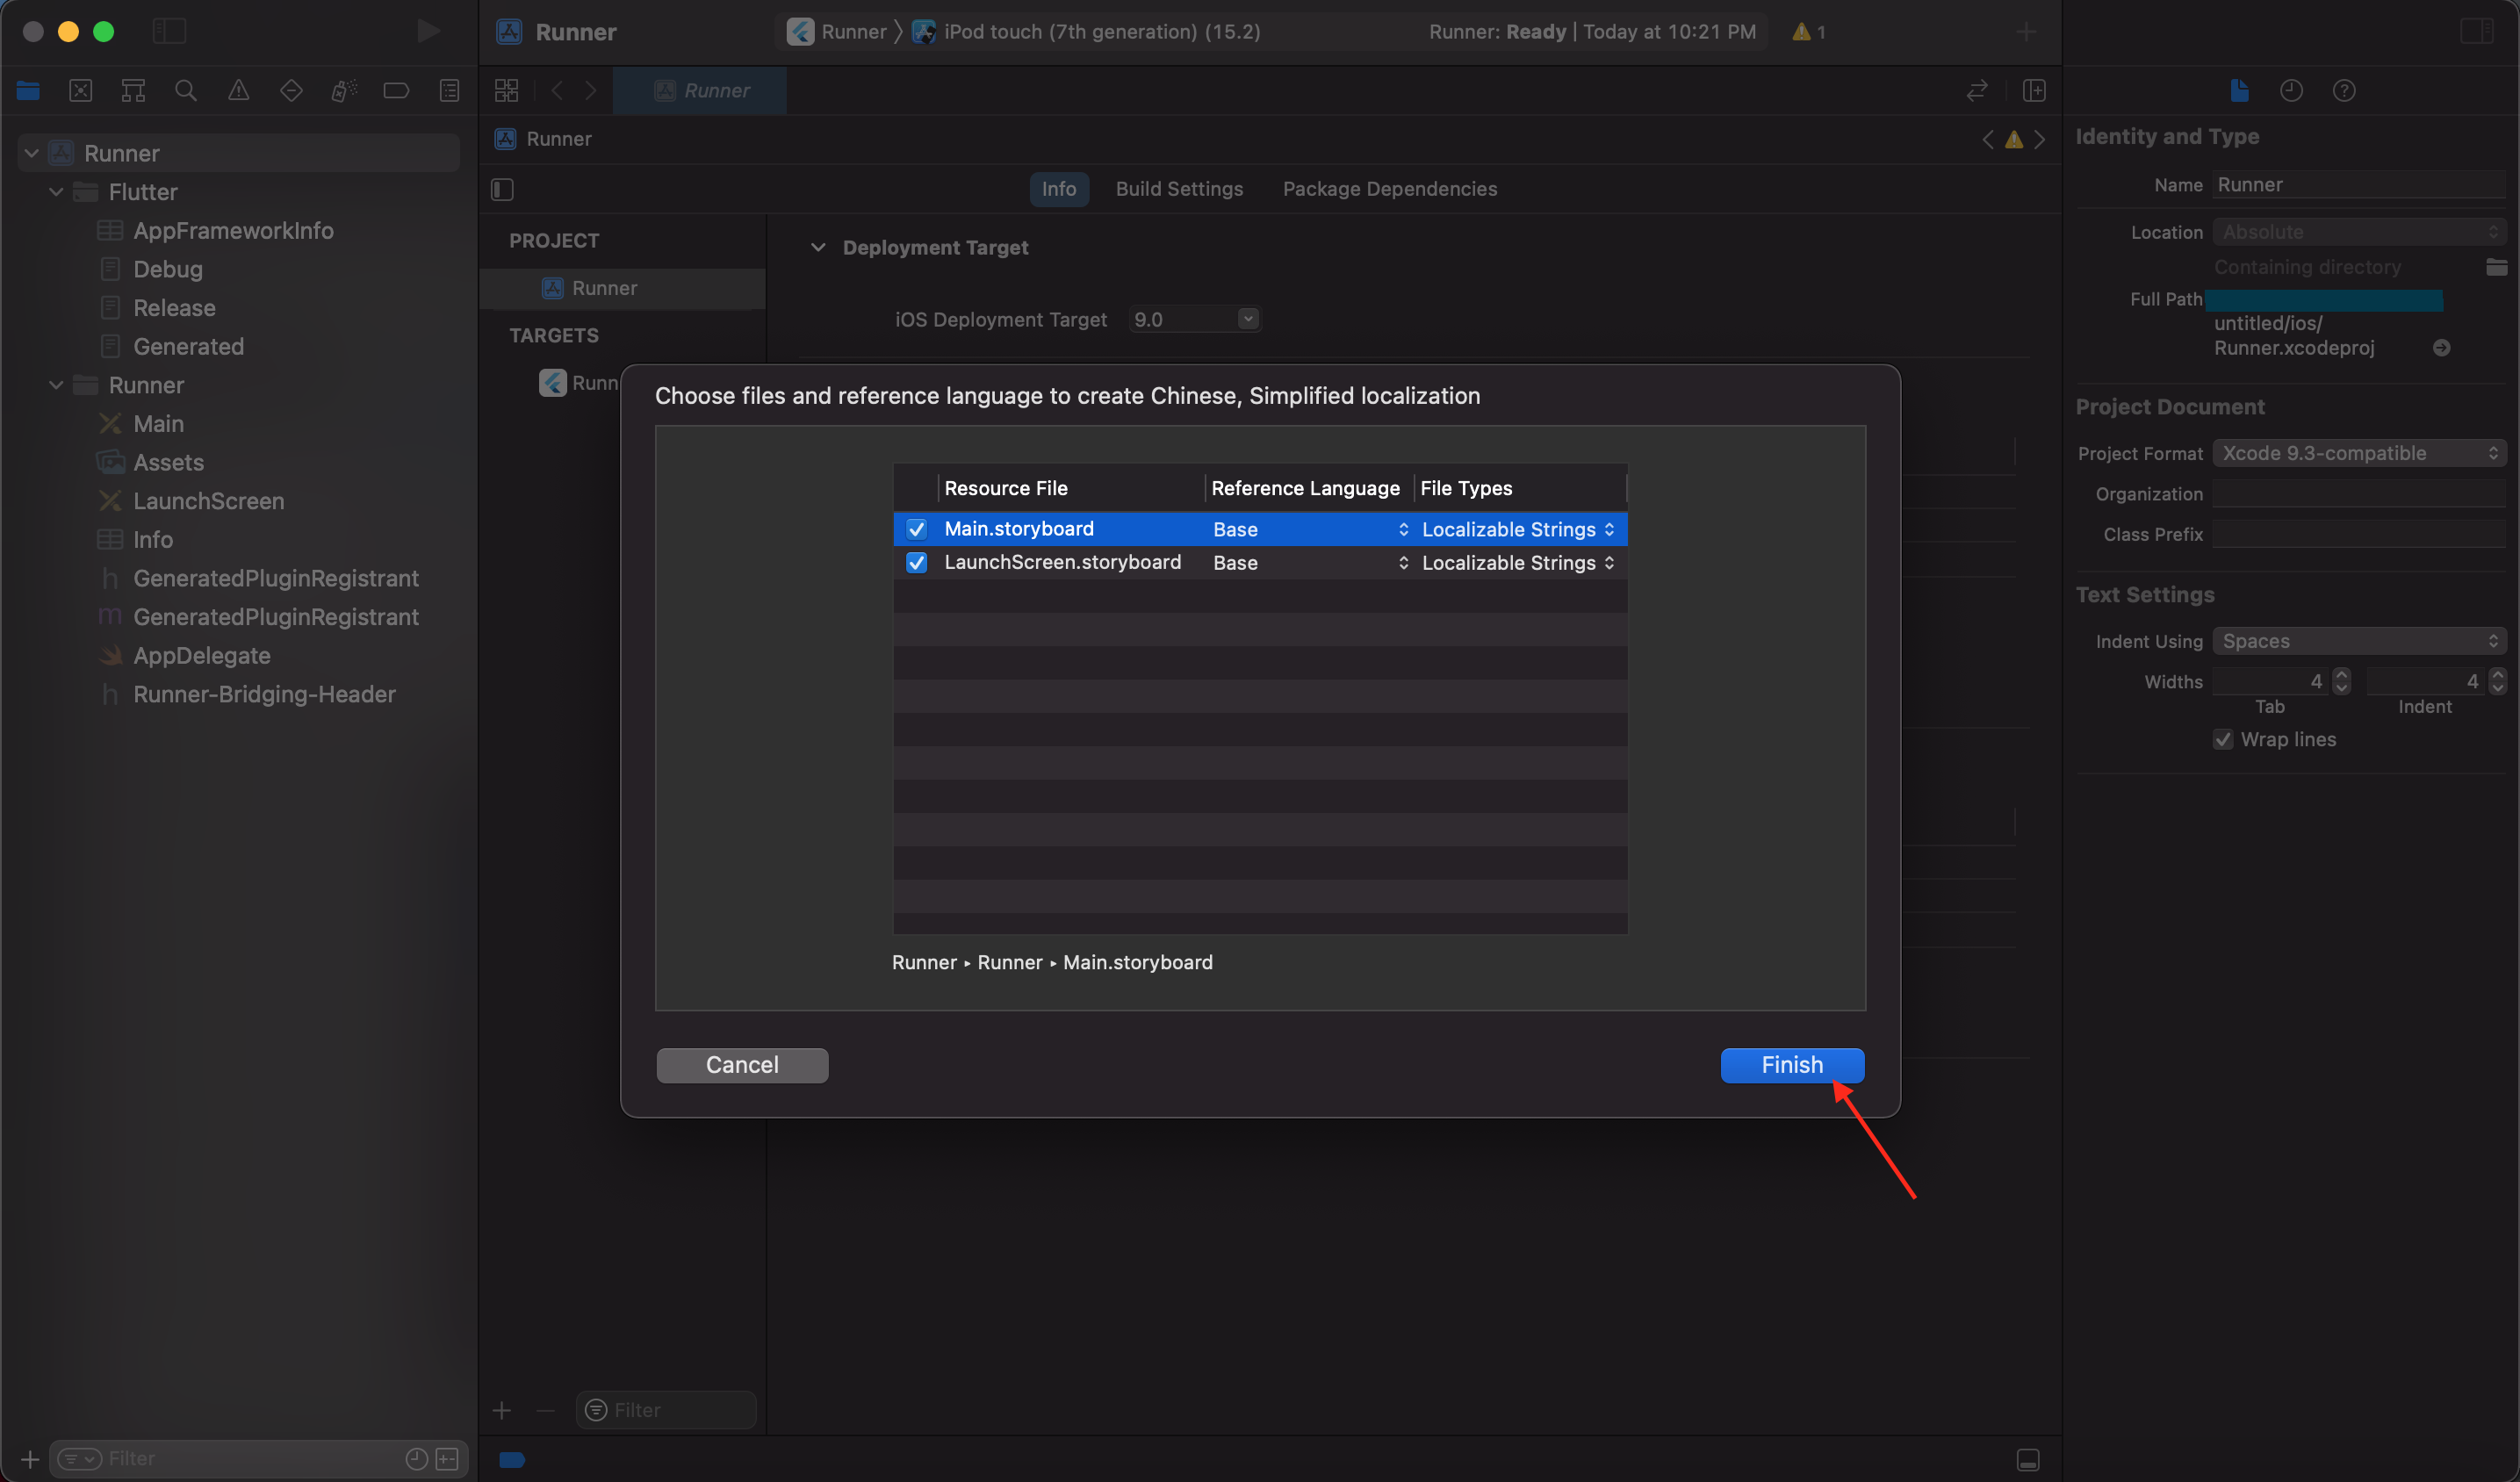Open the Breakpoint navigator icon
The width and height of the screenshot is (2520, 1482).
click(396, 91)
